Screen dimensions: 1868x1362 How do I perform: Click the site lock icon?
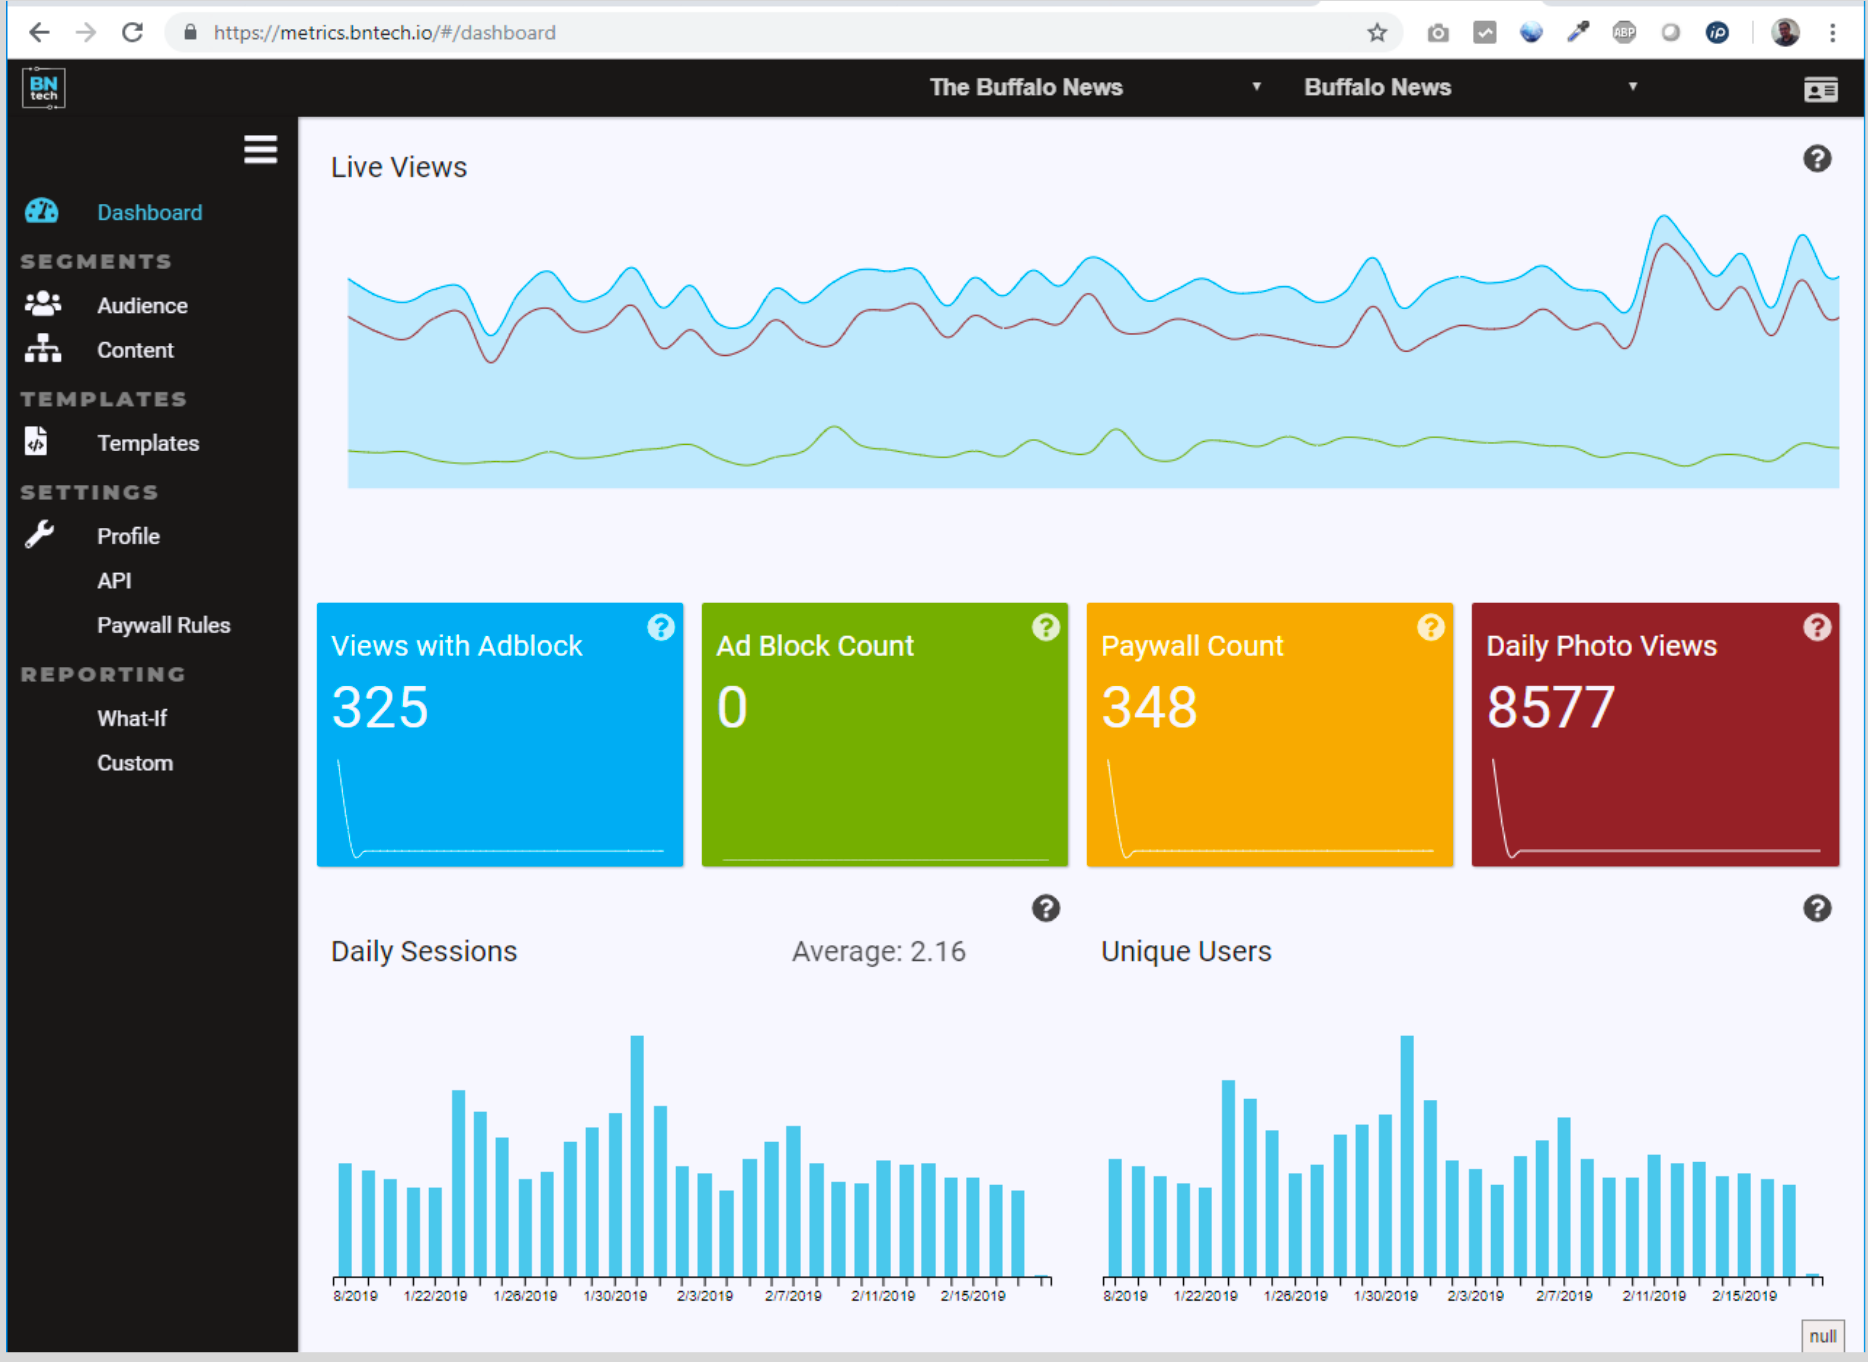coord(190,33)
